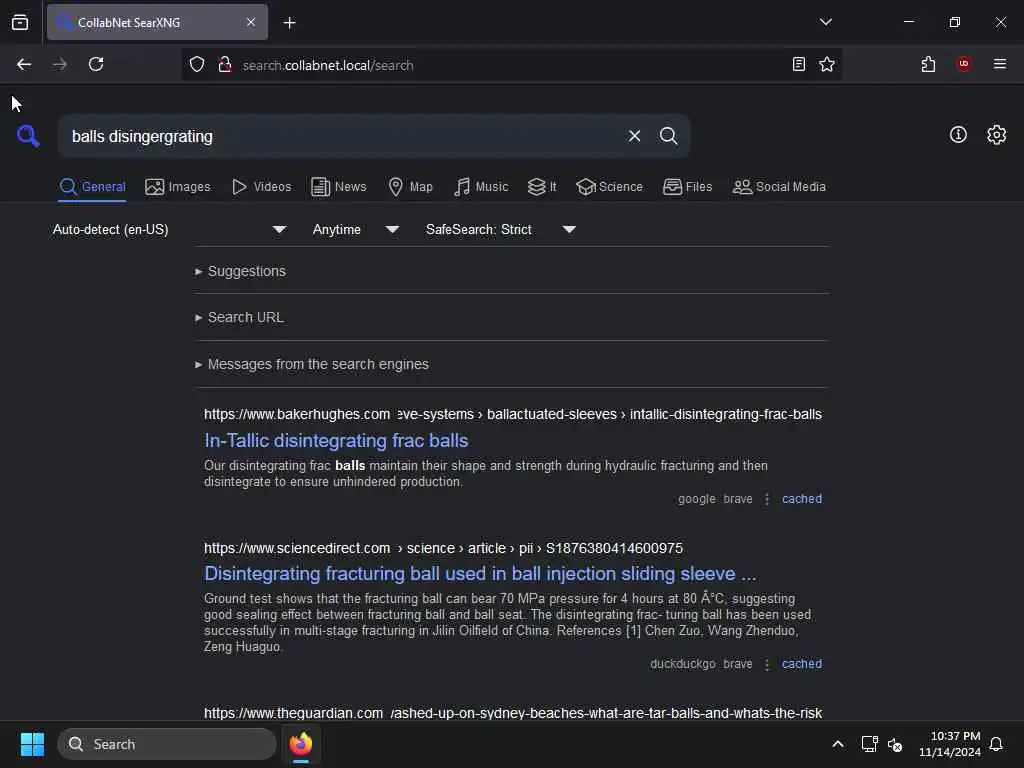The height and width of the screenshot is (768, 1024).
Task: Open the preferences gear icon
Action: click(996, 135)
